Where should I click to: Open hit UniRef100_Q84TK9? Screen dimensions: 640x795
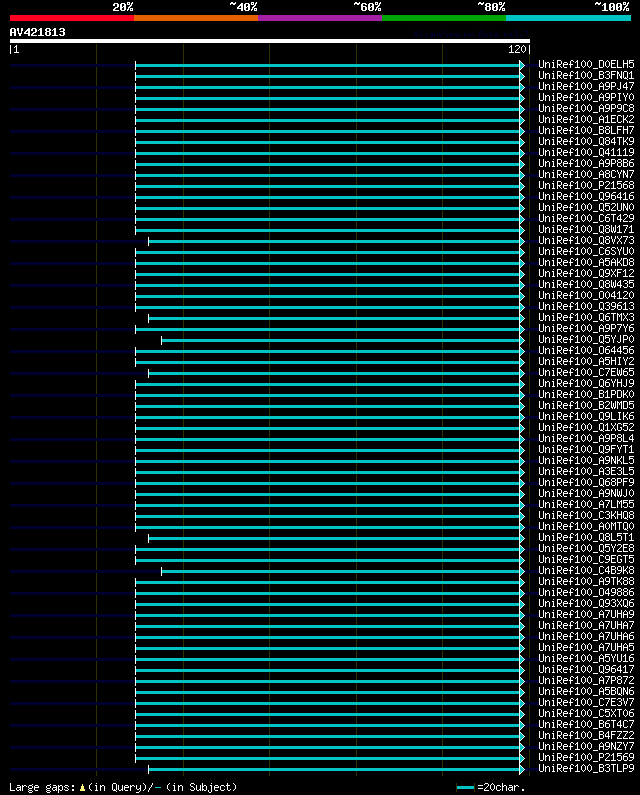[586, 141]
